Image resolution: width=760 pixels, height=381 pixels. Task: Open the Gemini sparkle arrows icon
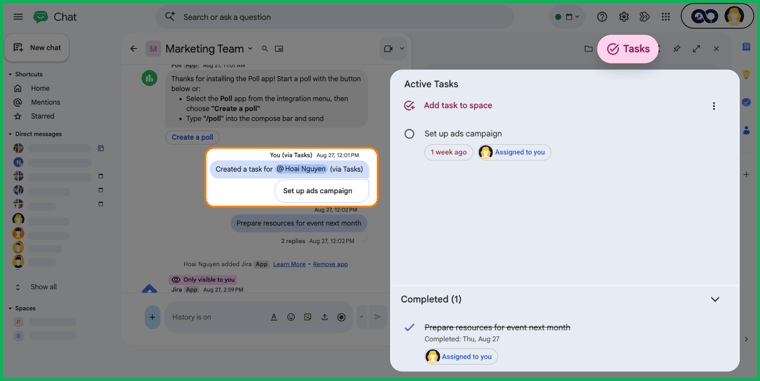click(644, 17)
